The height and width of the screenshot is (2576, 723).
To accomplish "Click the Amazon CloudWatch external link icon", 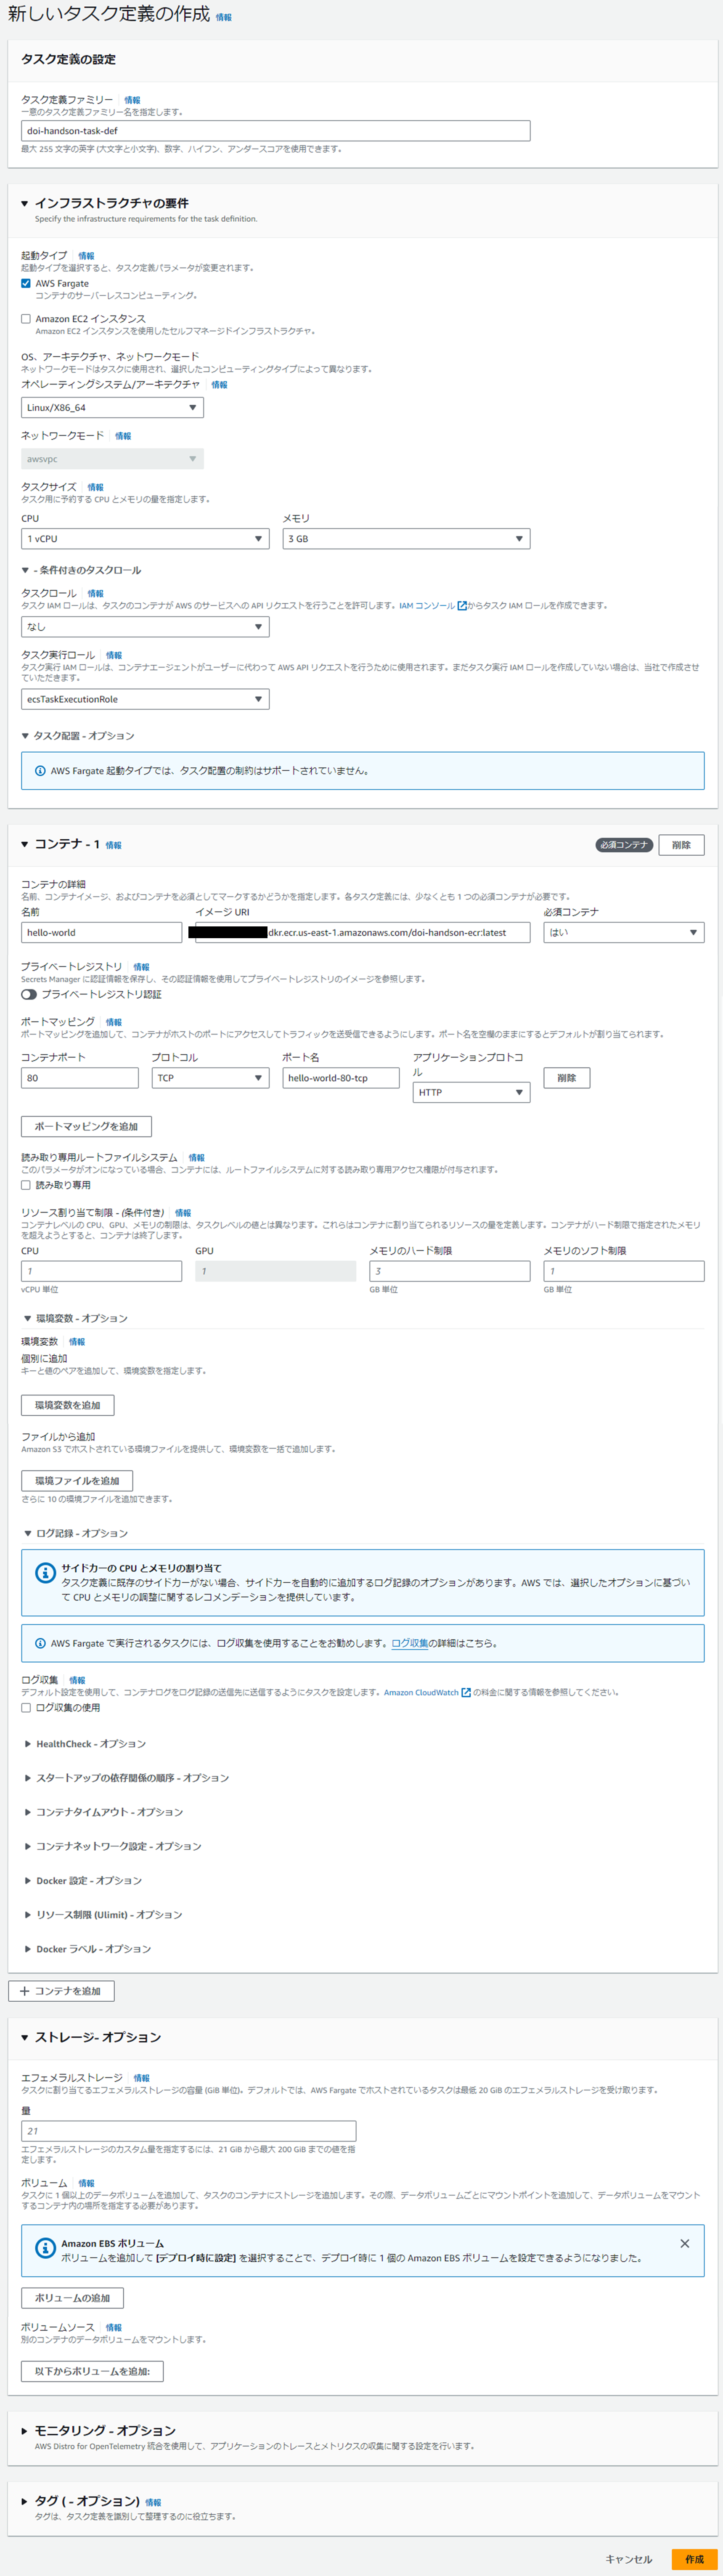I will click(466, 1692).
